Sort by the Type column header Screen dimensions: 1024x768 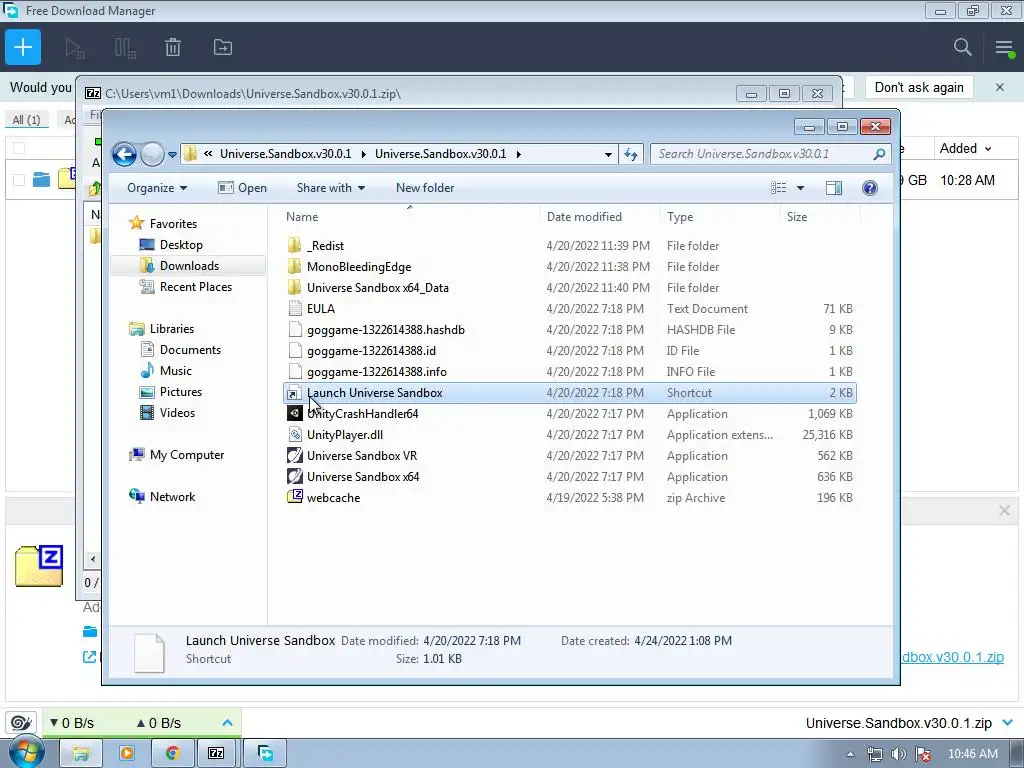point(680,217)
